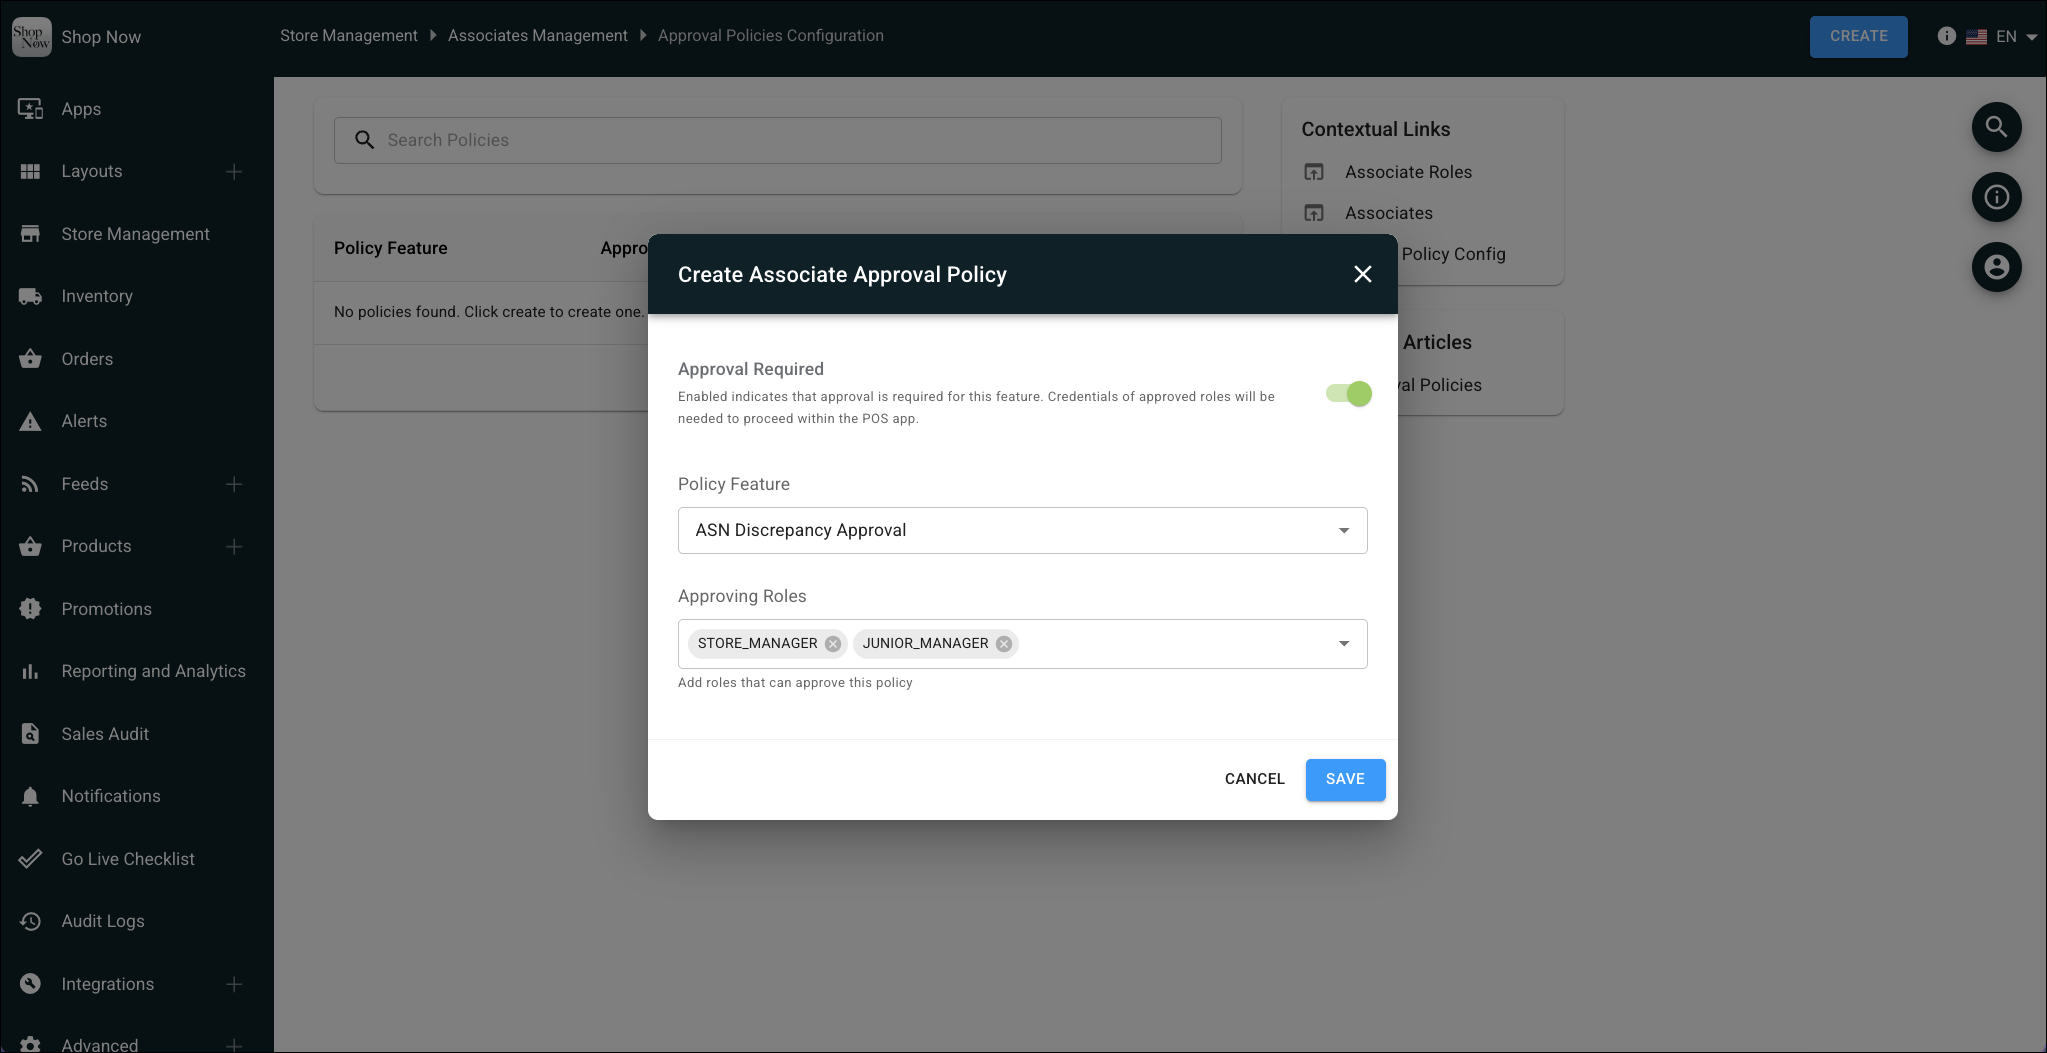Screen dimensions: 2047x1053
Task: Click the round info button at right
Action: (x=1996, y=197)
